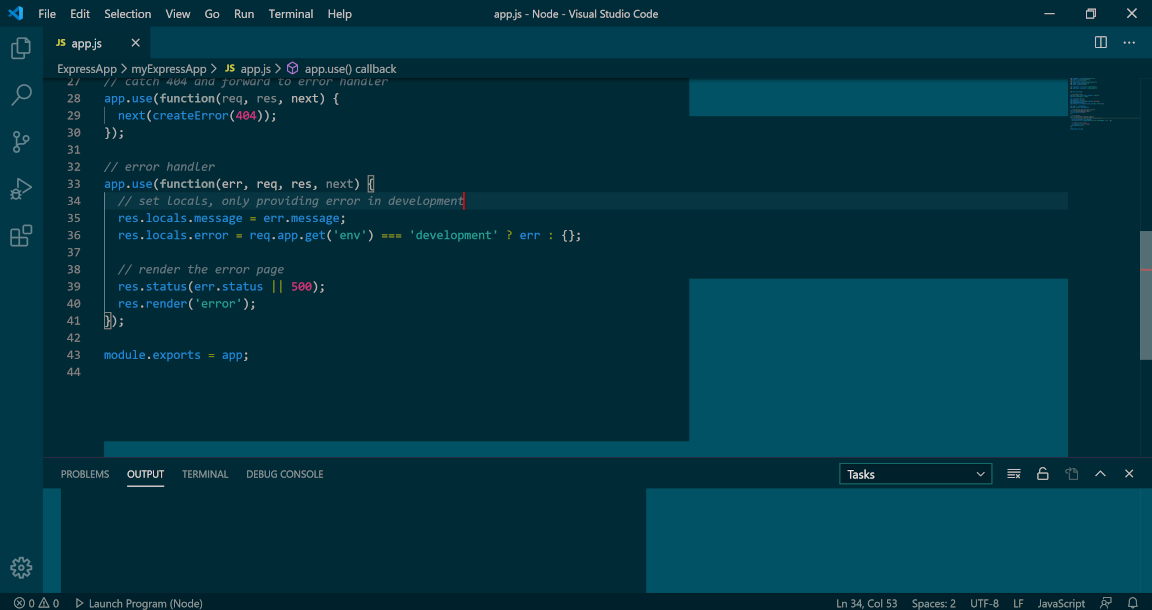Clear the Output panel
1152x610 pixels.
pyautogui.click(x=1014, y=474)
